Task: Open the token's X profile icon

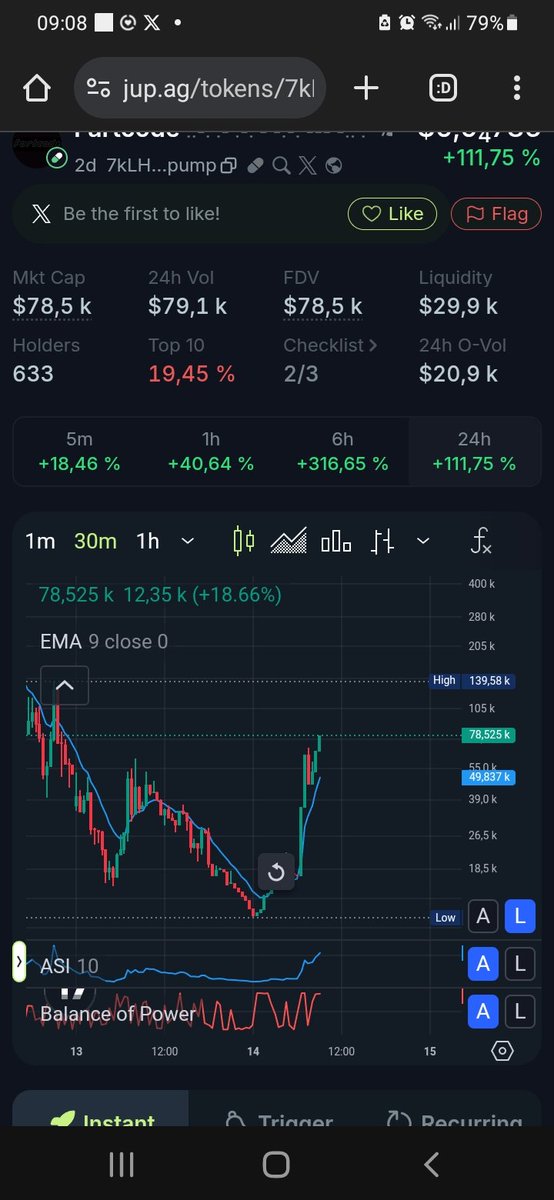Action: (x=307, y=165)
